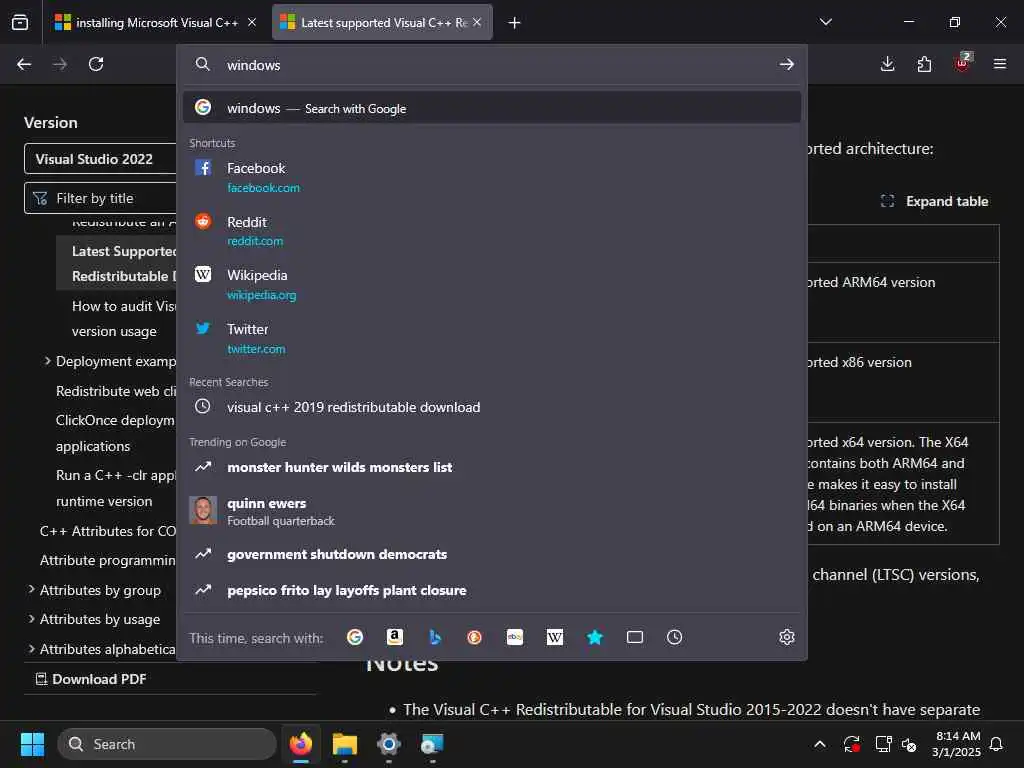Select trending suggestion 'quinn ewers'

(x=492, y=511)
